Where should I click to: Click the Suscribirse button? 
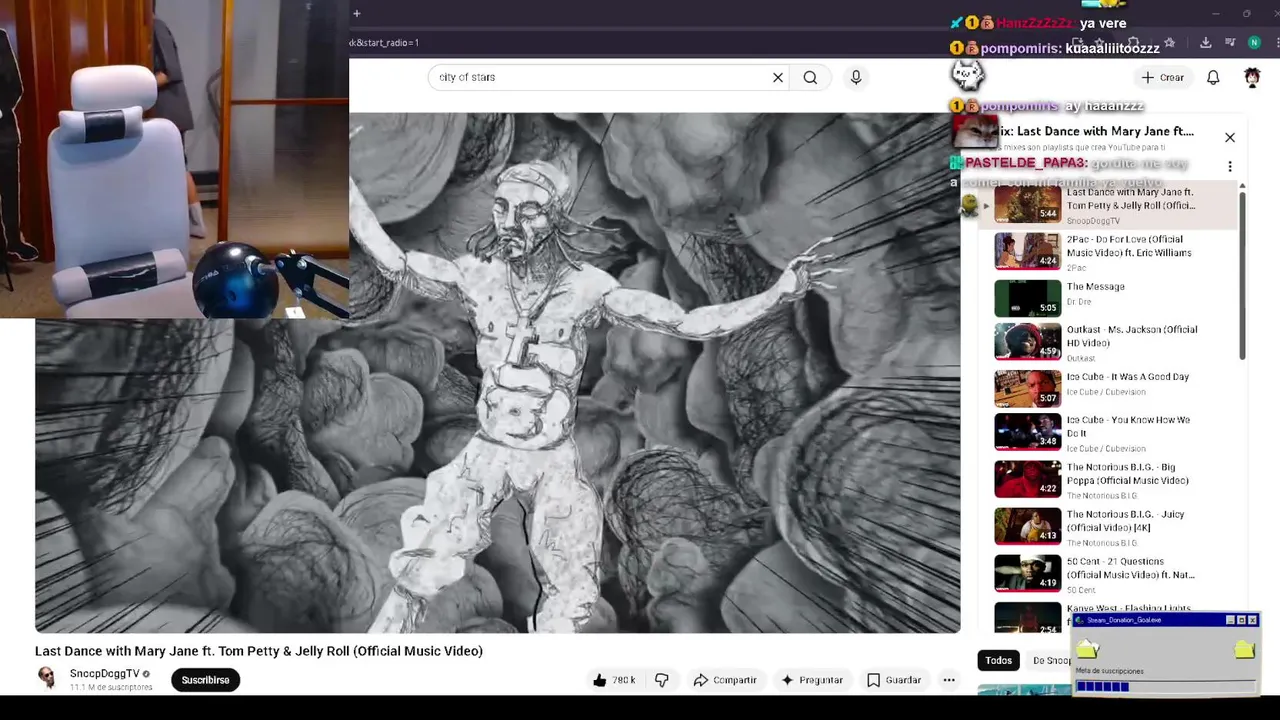(x=205, y=680)
